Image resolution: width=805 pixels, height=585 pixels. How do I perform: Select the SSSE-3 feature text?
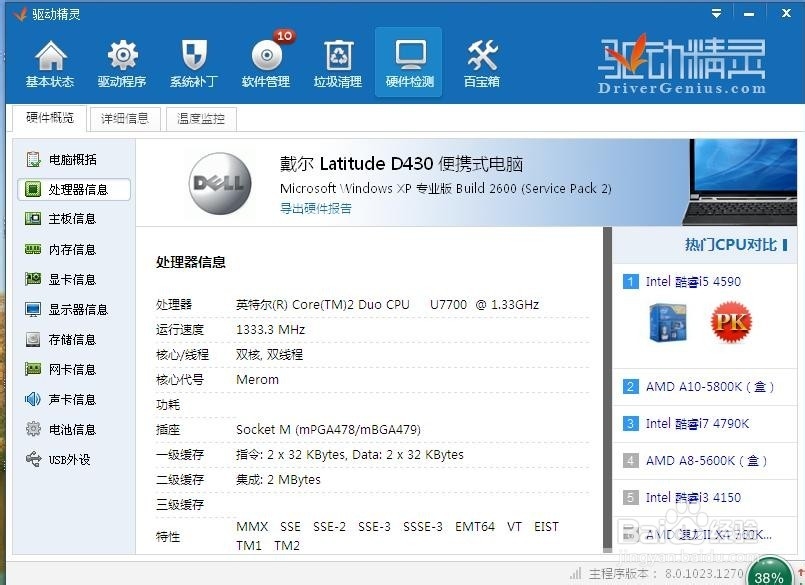tap(423, 526)
